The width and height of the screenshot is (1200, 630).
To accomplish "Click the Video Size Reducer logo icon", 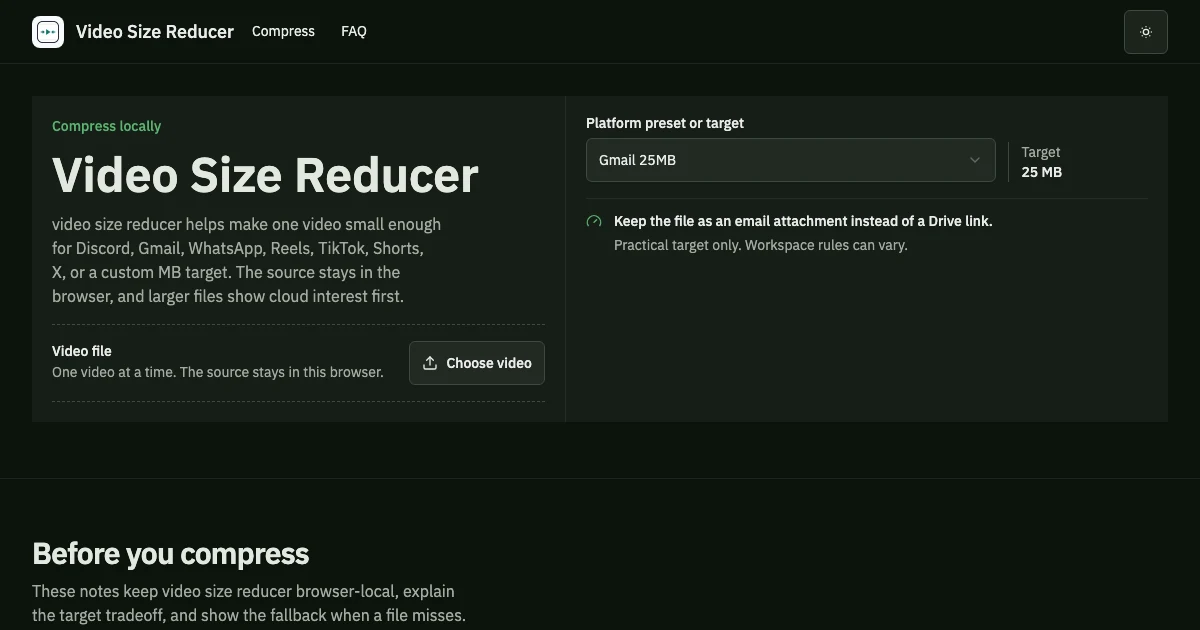I will 48,32.
